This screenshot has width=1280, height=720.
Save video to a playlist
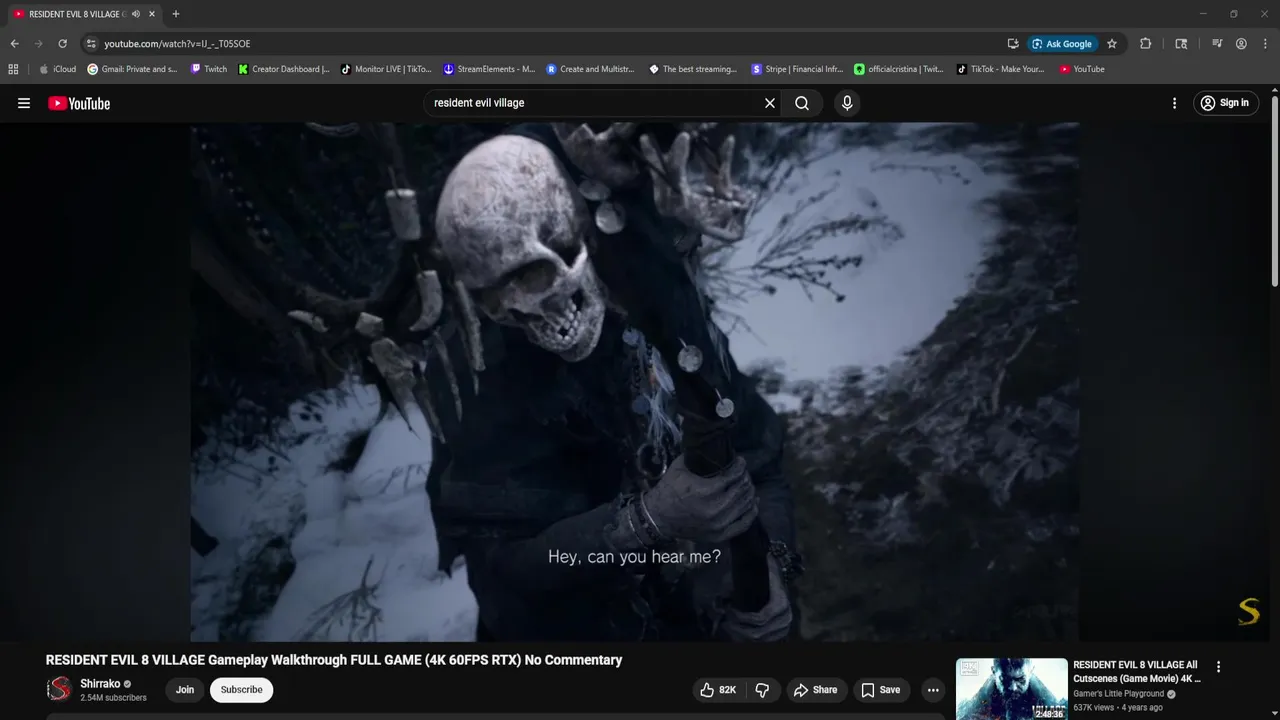coord(880,690)
